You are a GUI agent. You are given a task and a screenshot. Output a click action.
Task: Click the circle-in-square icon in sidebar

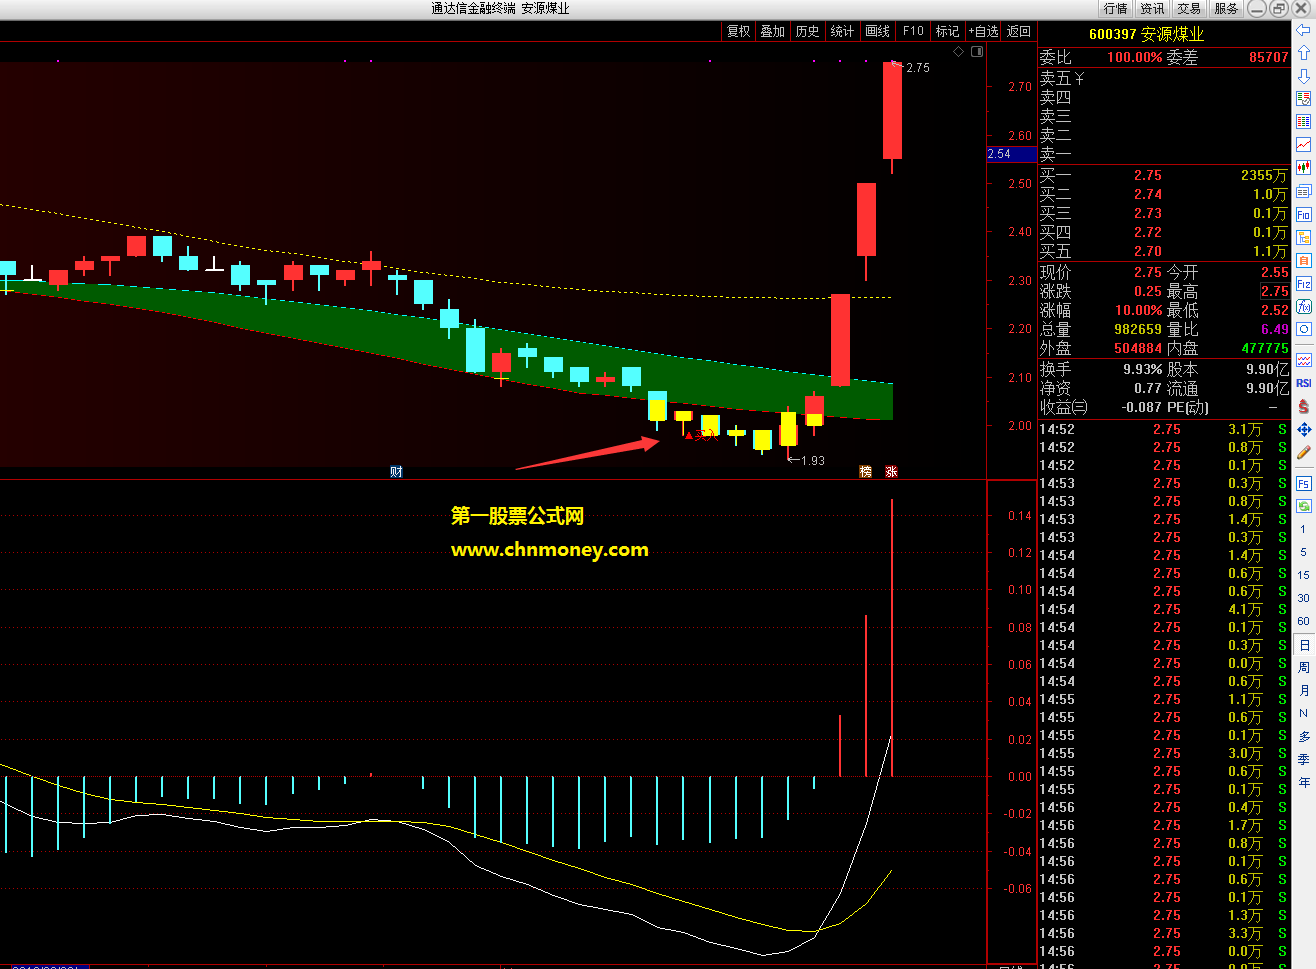point(1304,329)
